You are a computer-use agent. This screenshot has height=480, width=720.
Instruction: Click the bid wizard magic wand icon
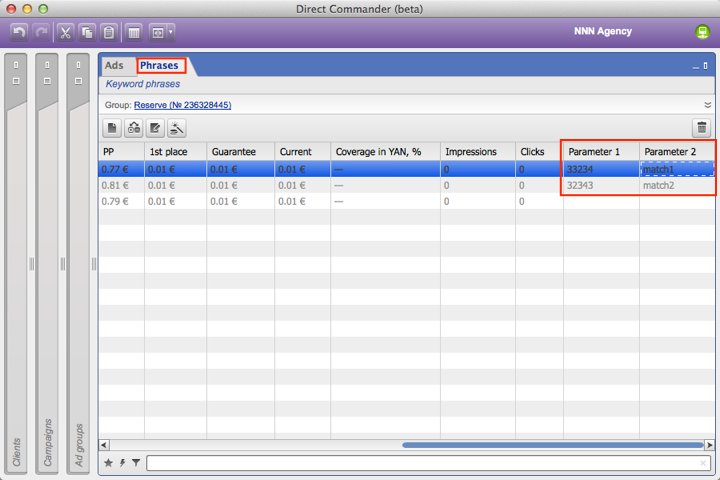click(177, 128)
